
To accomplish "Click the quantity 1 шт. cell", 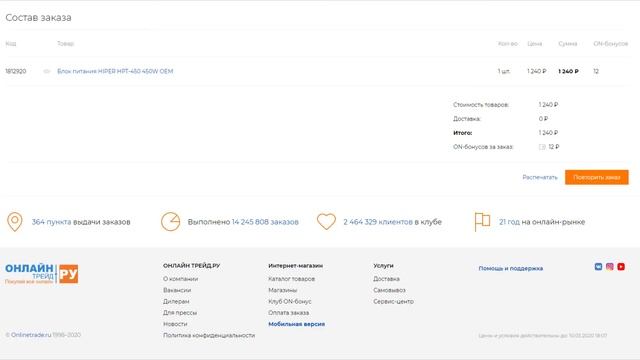I will 504,71.
